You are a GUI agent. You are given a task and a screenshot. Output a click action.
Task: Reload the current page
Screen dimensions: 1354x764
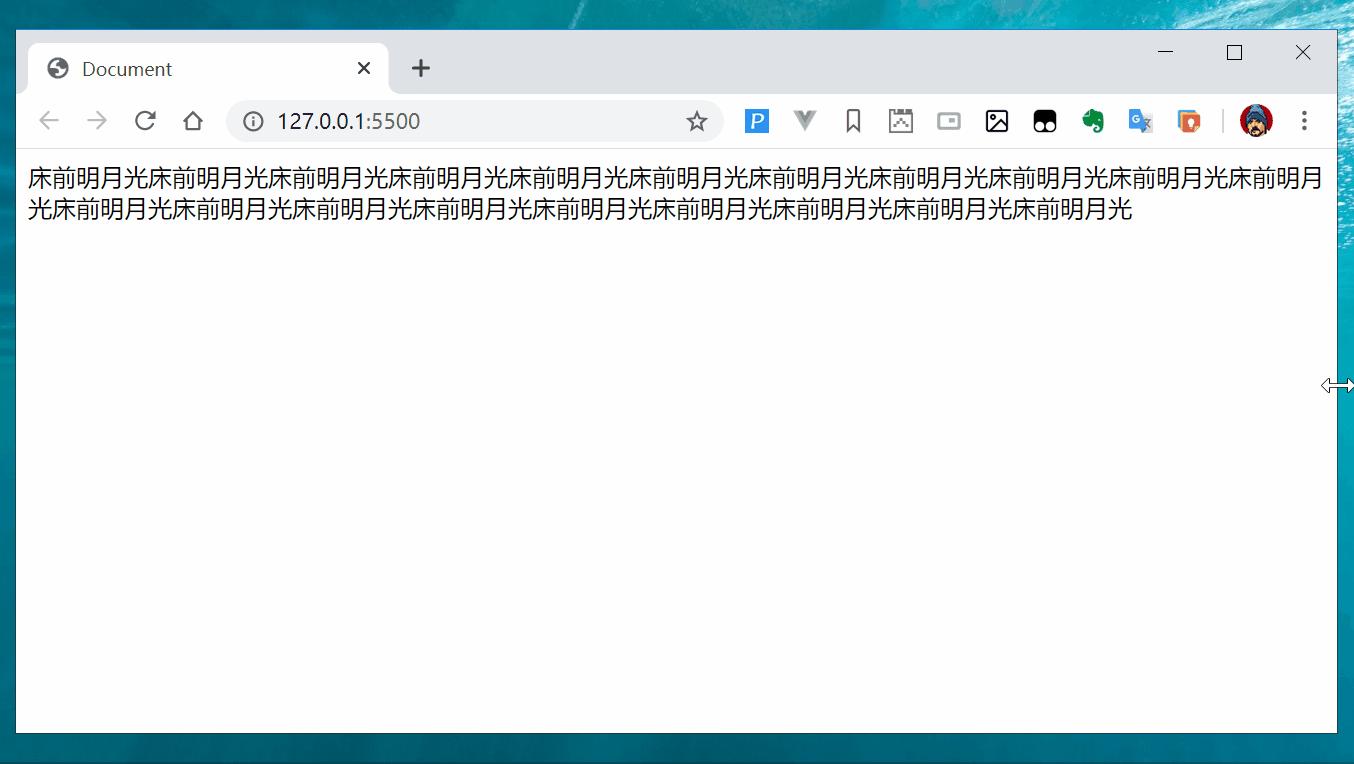click(x=145, y=120)
